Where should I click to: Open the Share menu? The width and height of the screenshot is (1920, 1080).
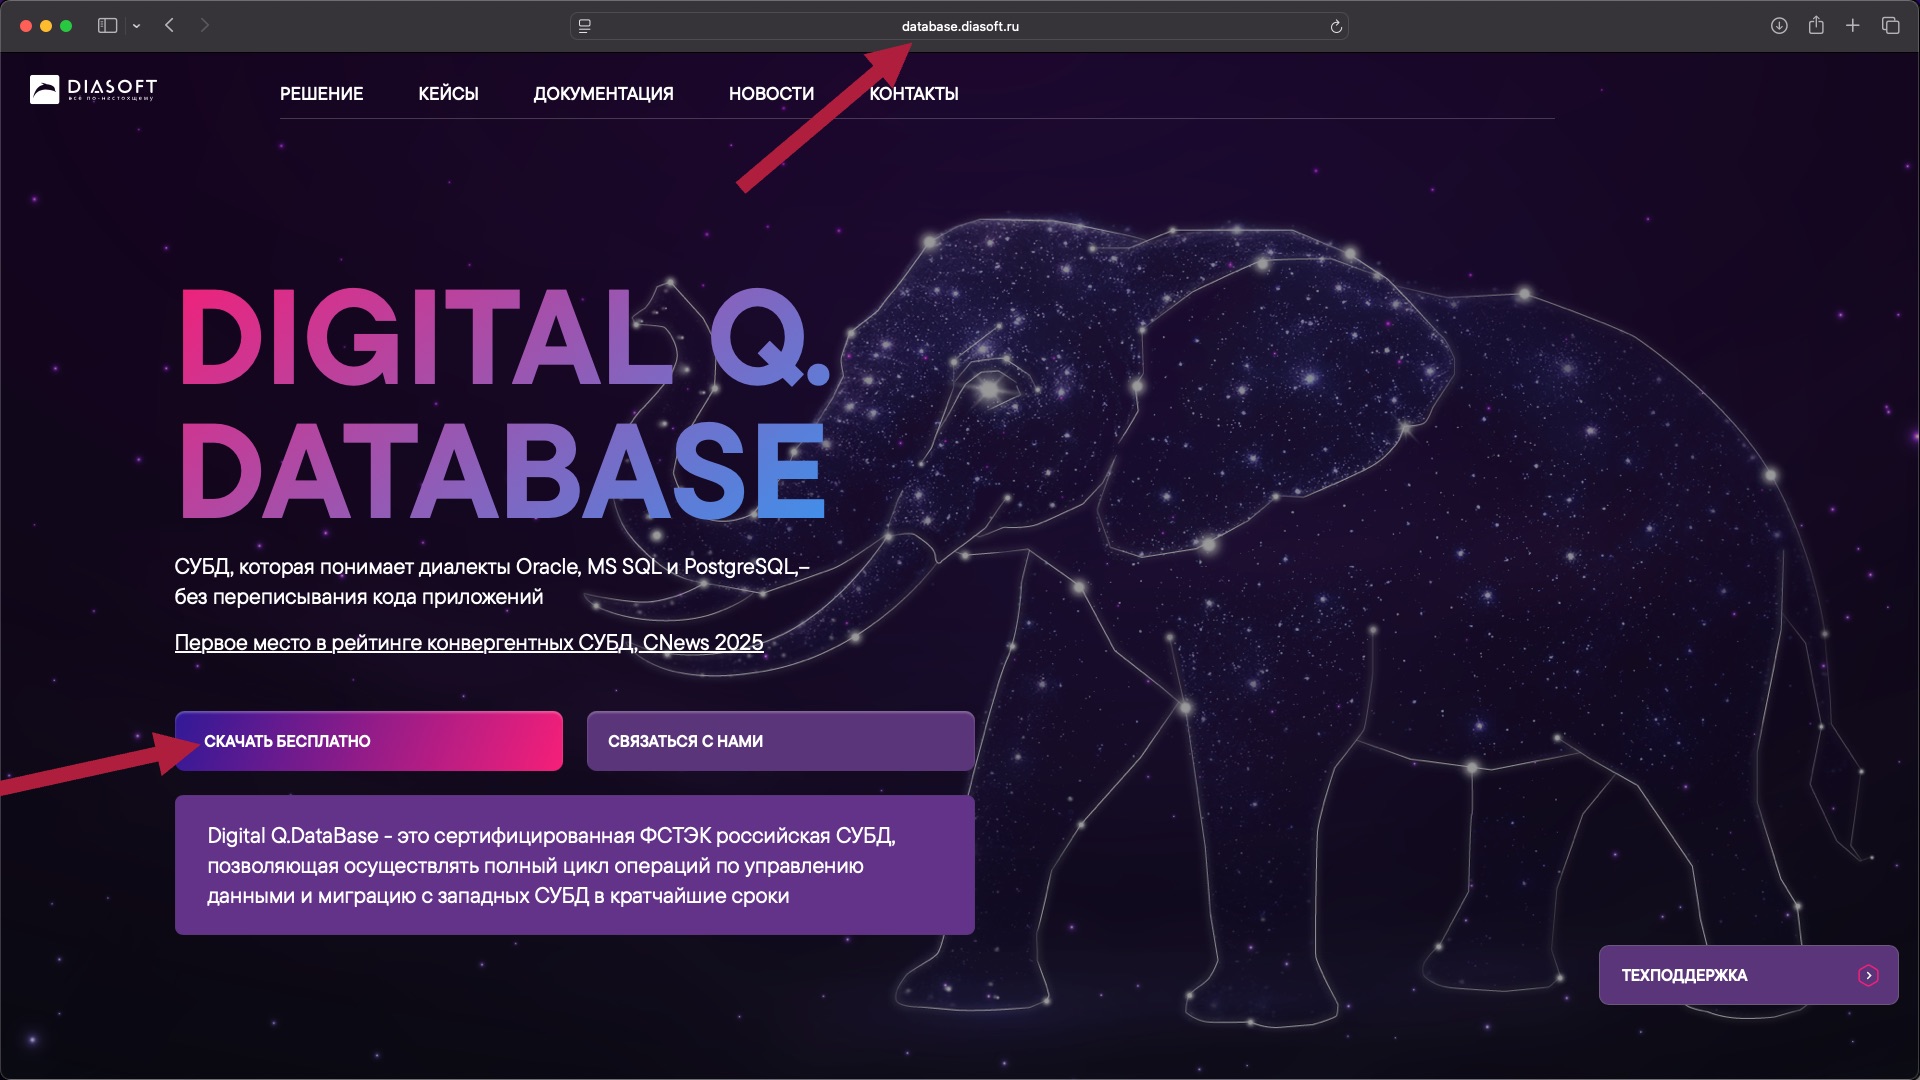1817,25
